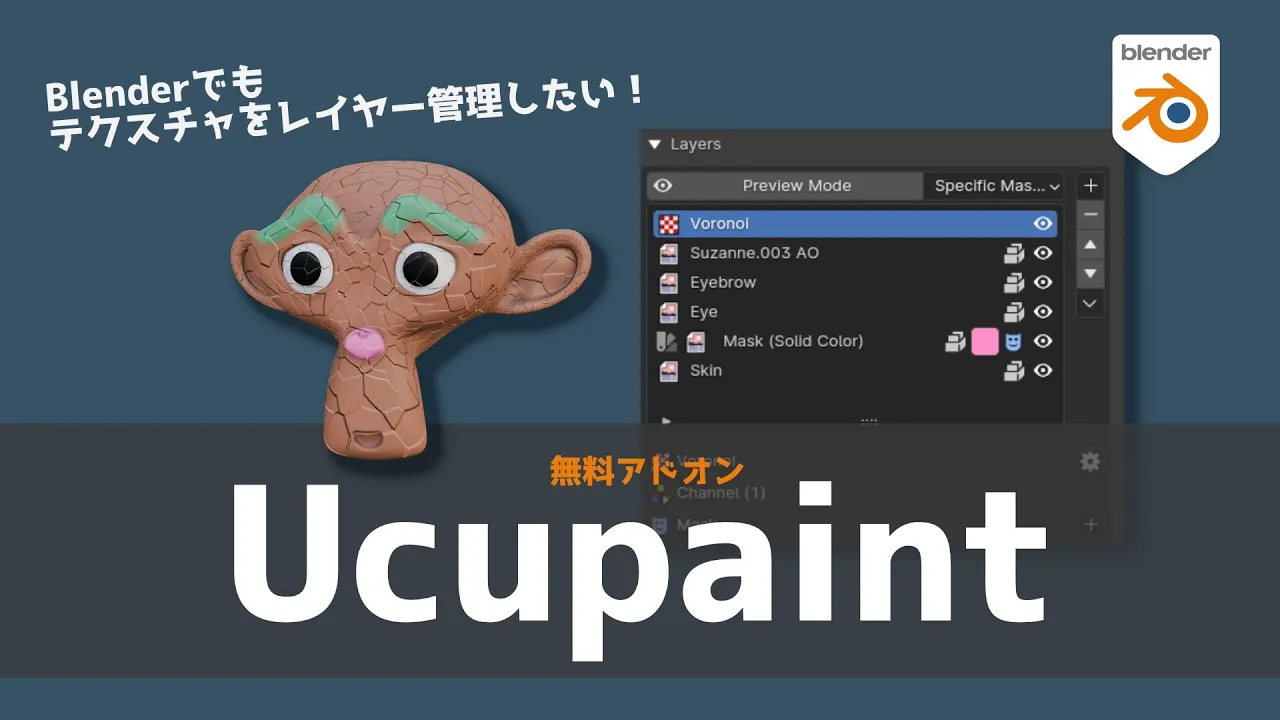Click the Eyebrow layer image icon
The width and height of the screenshot is (1280, 720).
click(669, 283)
